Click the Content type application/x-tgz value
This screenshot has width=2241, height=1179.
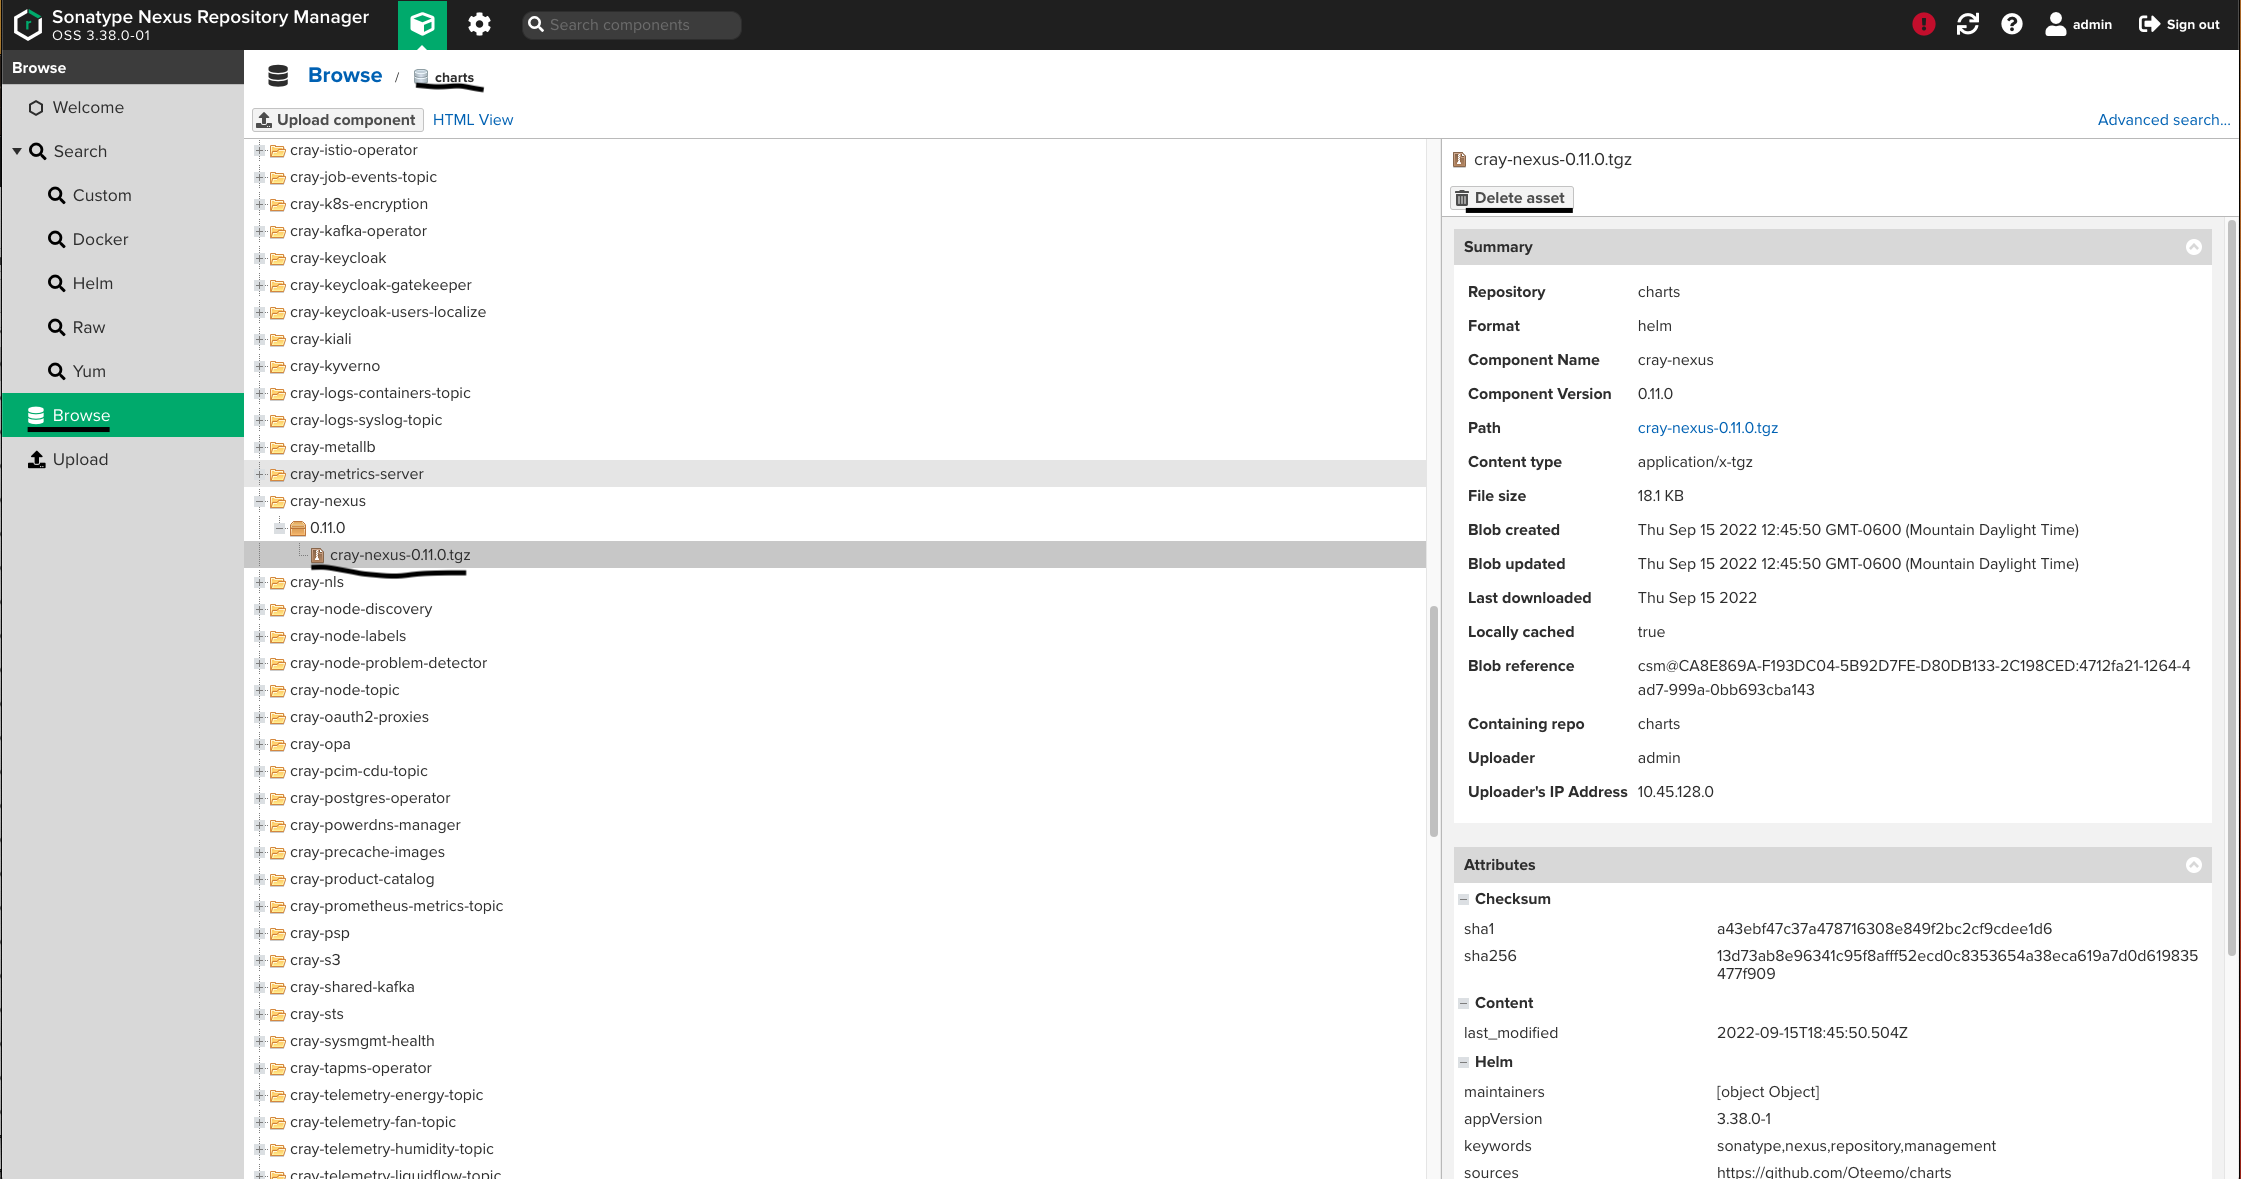[1695, 462]
